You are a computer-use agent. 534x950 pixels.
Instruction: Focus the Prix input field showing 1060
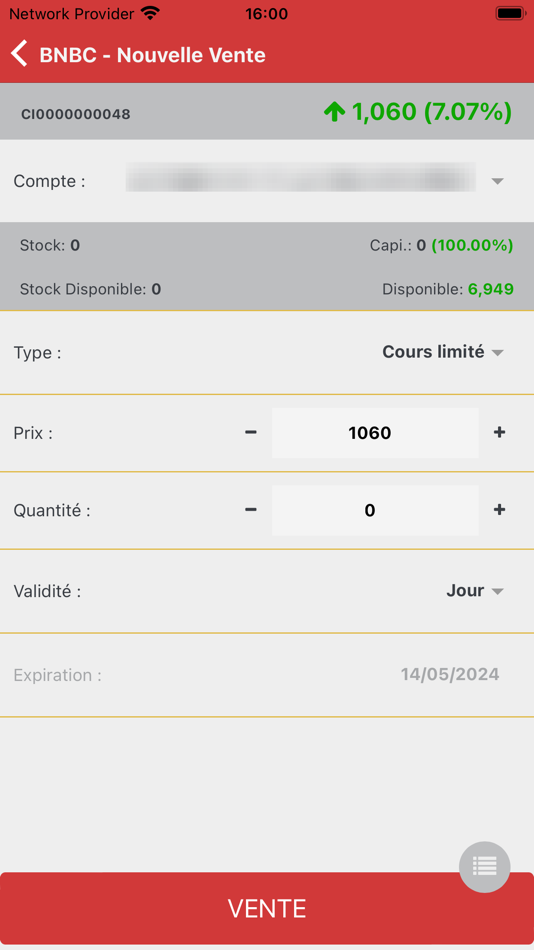(x=375, y=433)
